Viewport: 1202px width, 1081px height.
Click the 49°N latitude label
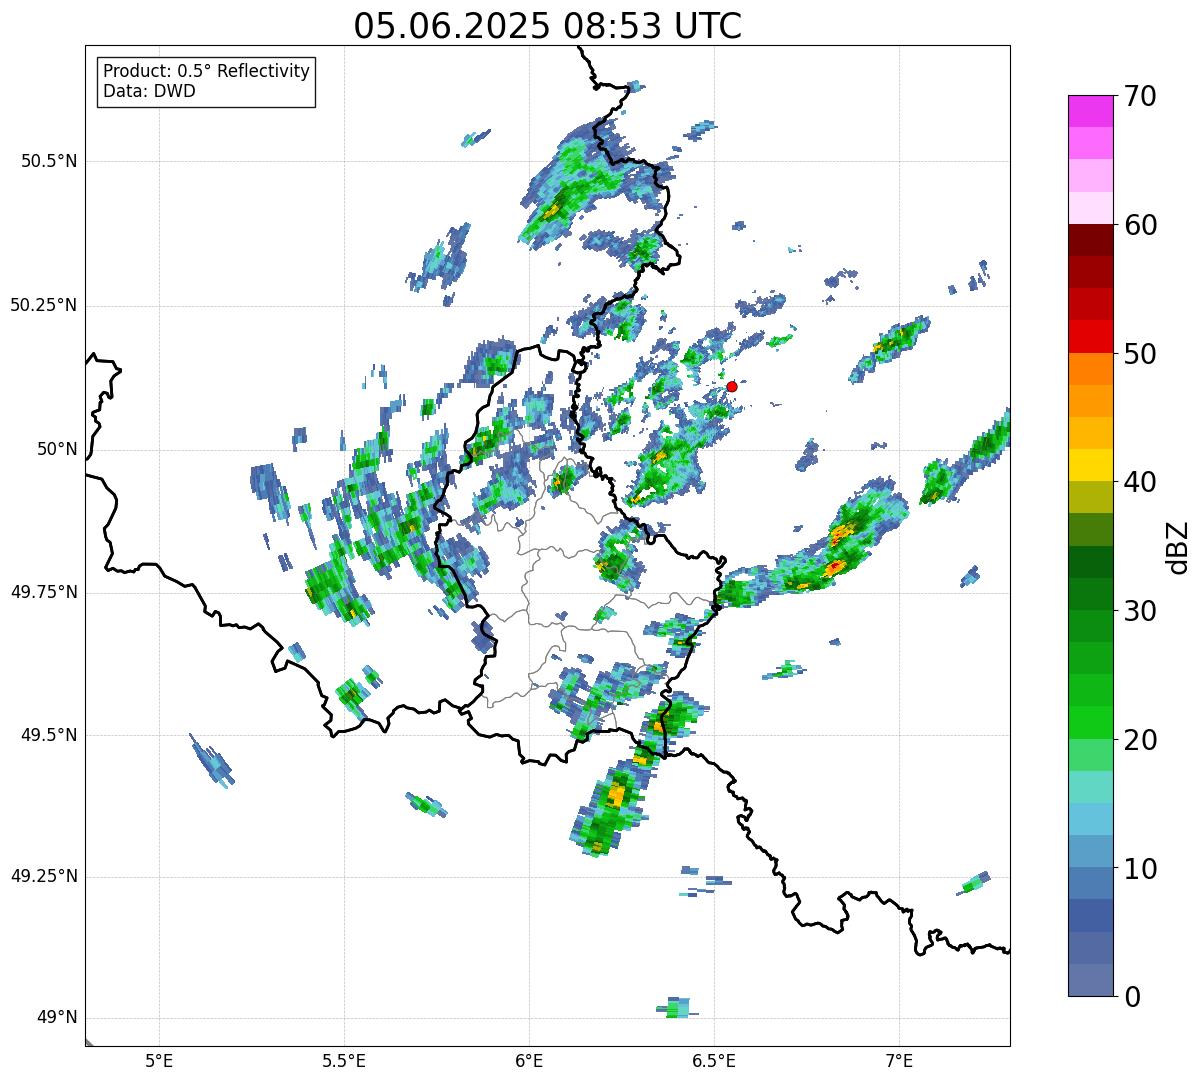[57, 1018]
